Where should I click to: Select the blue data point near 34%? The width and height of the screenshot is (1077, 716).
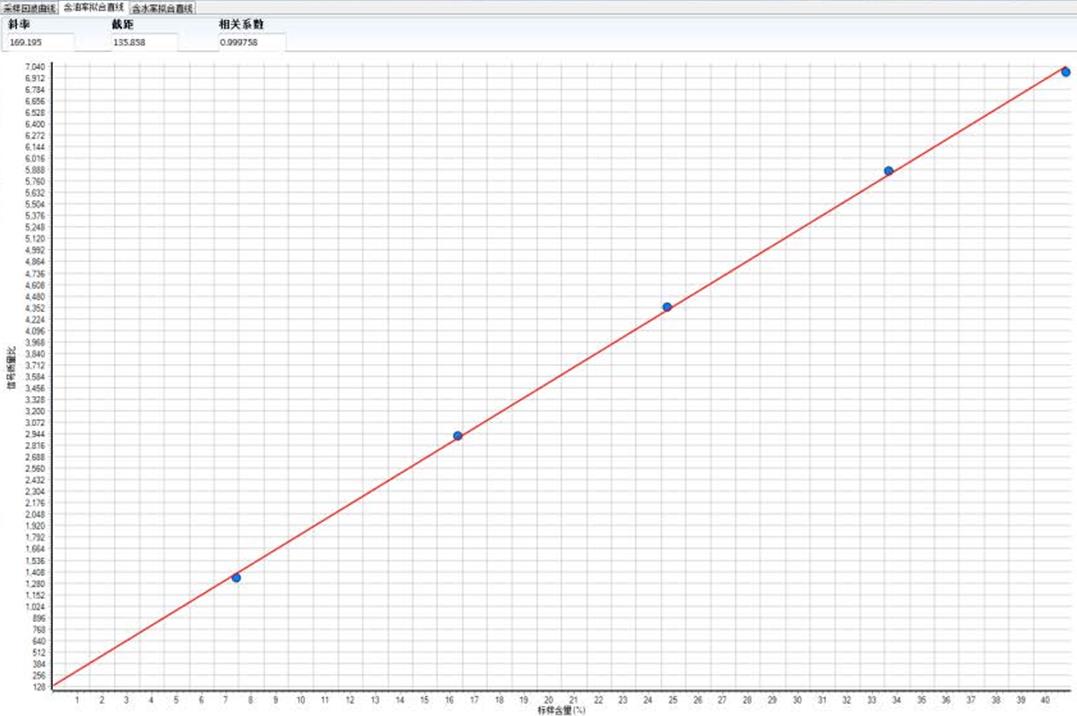pos(889,171)
